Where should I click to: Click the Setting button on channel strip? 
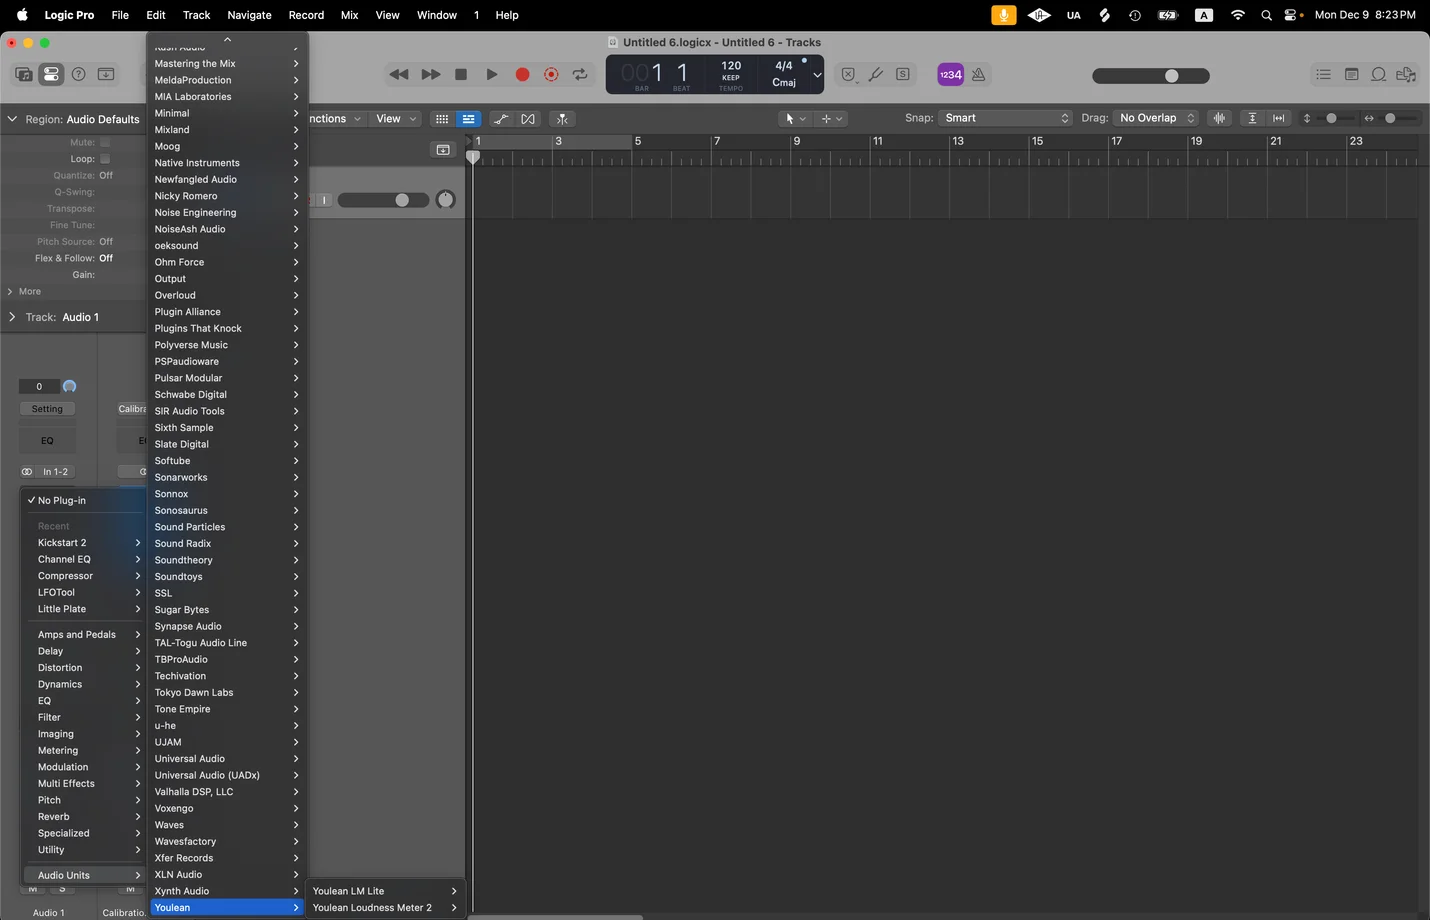(x=47, y=409)
